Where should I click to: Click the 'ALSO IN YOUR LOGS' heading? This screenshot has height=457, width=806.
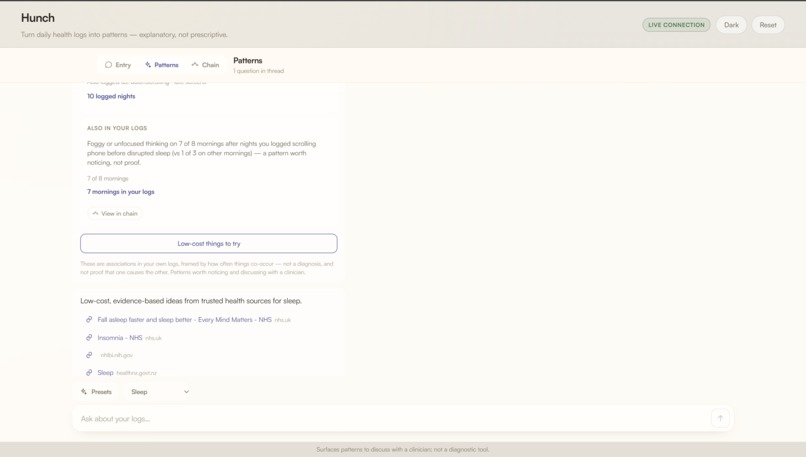click(x=117, y=128)
